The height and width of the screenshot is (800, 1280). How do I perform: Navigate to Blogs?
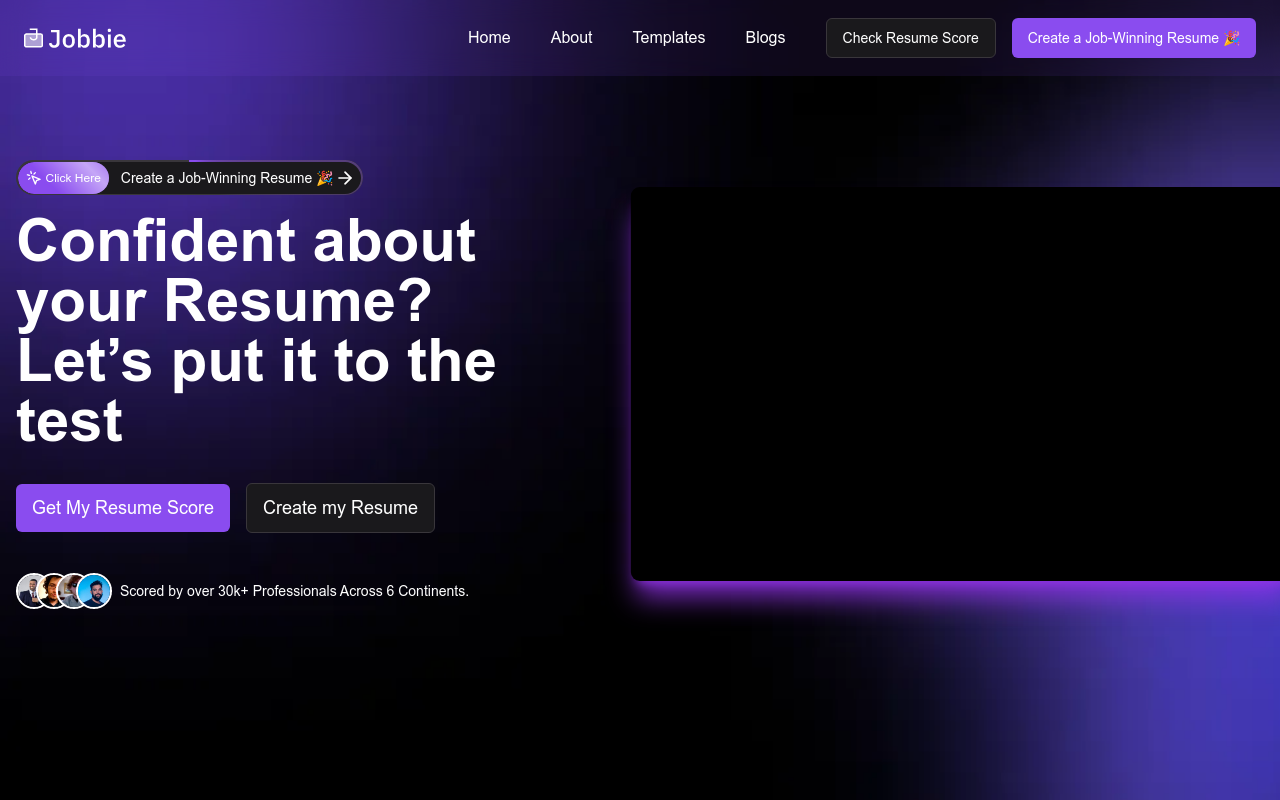coord(765,38)
